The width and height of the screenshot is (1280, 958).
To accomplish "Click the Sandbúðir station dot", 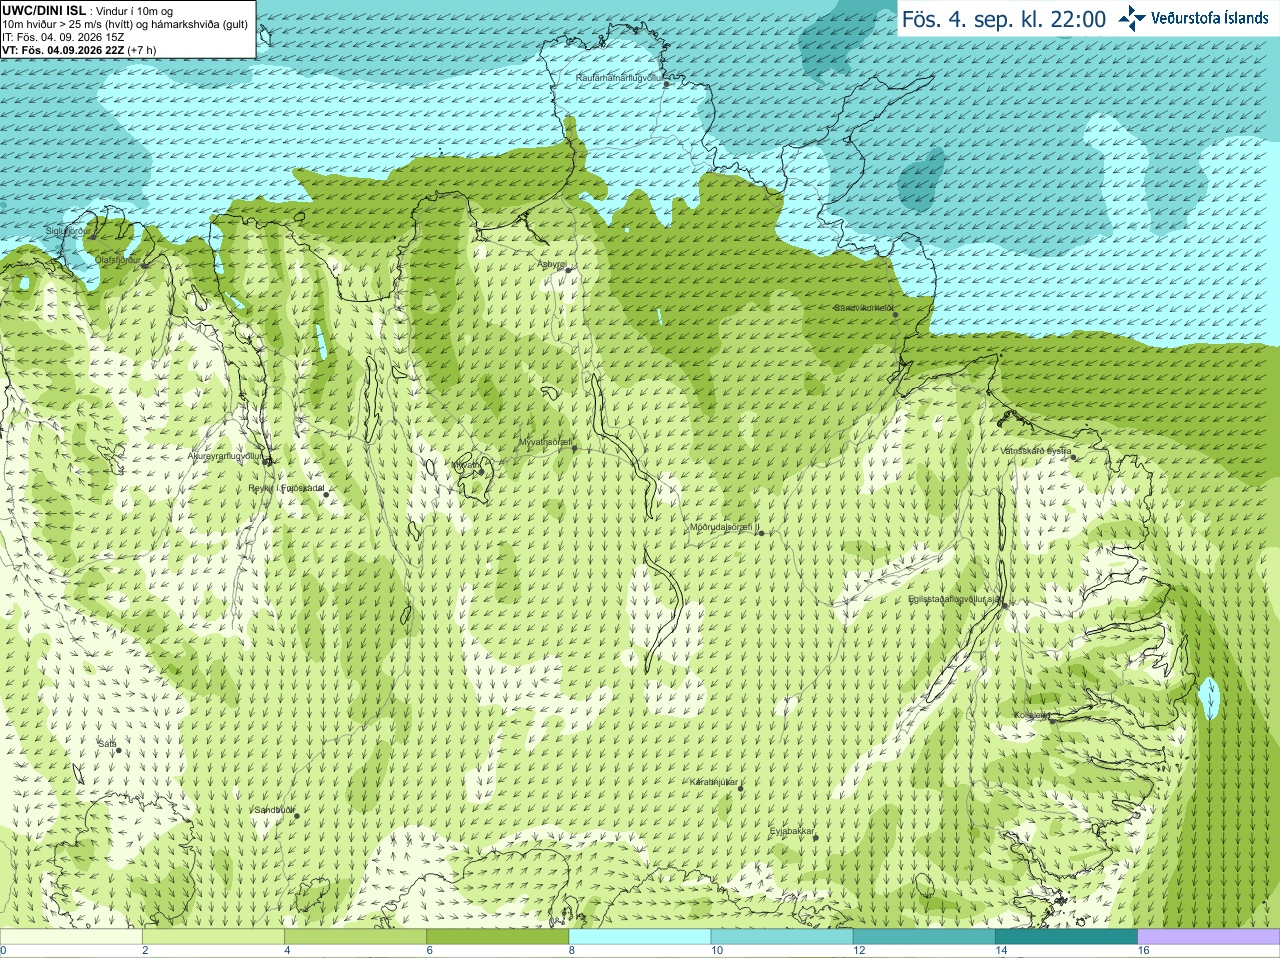I will point(296,816).
